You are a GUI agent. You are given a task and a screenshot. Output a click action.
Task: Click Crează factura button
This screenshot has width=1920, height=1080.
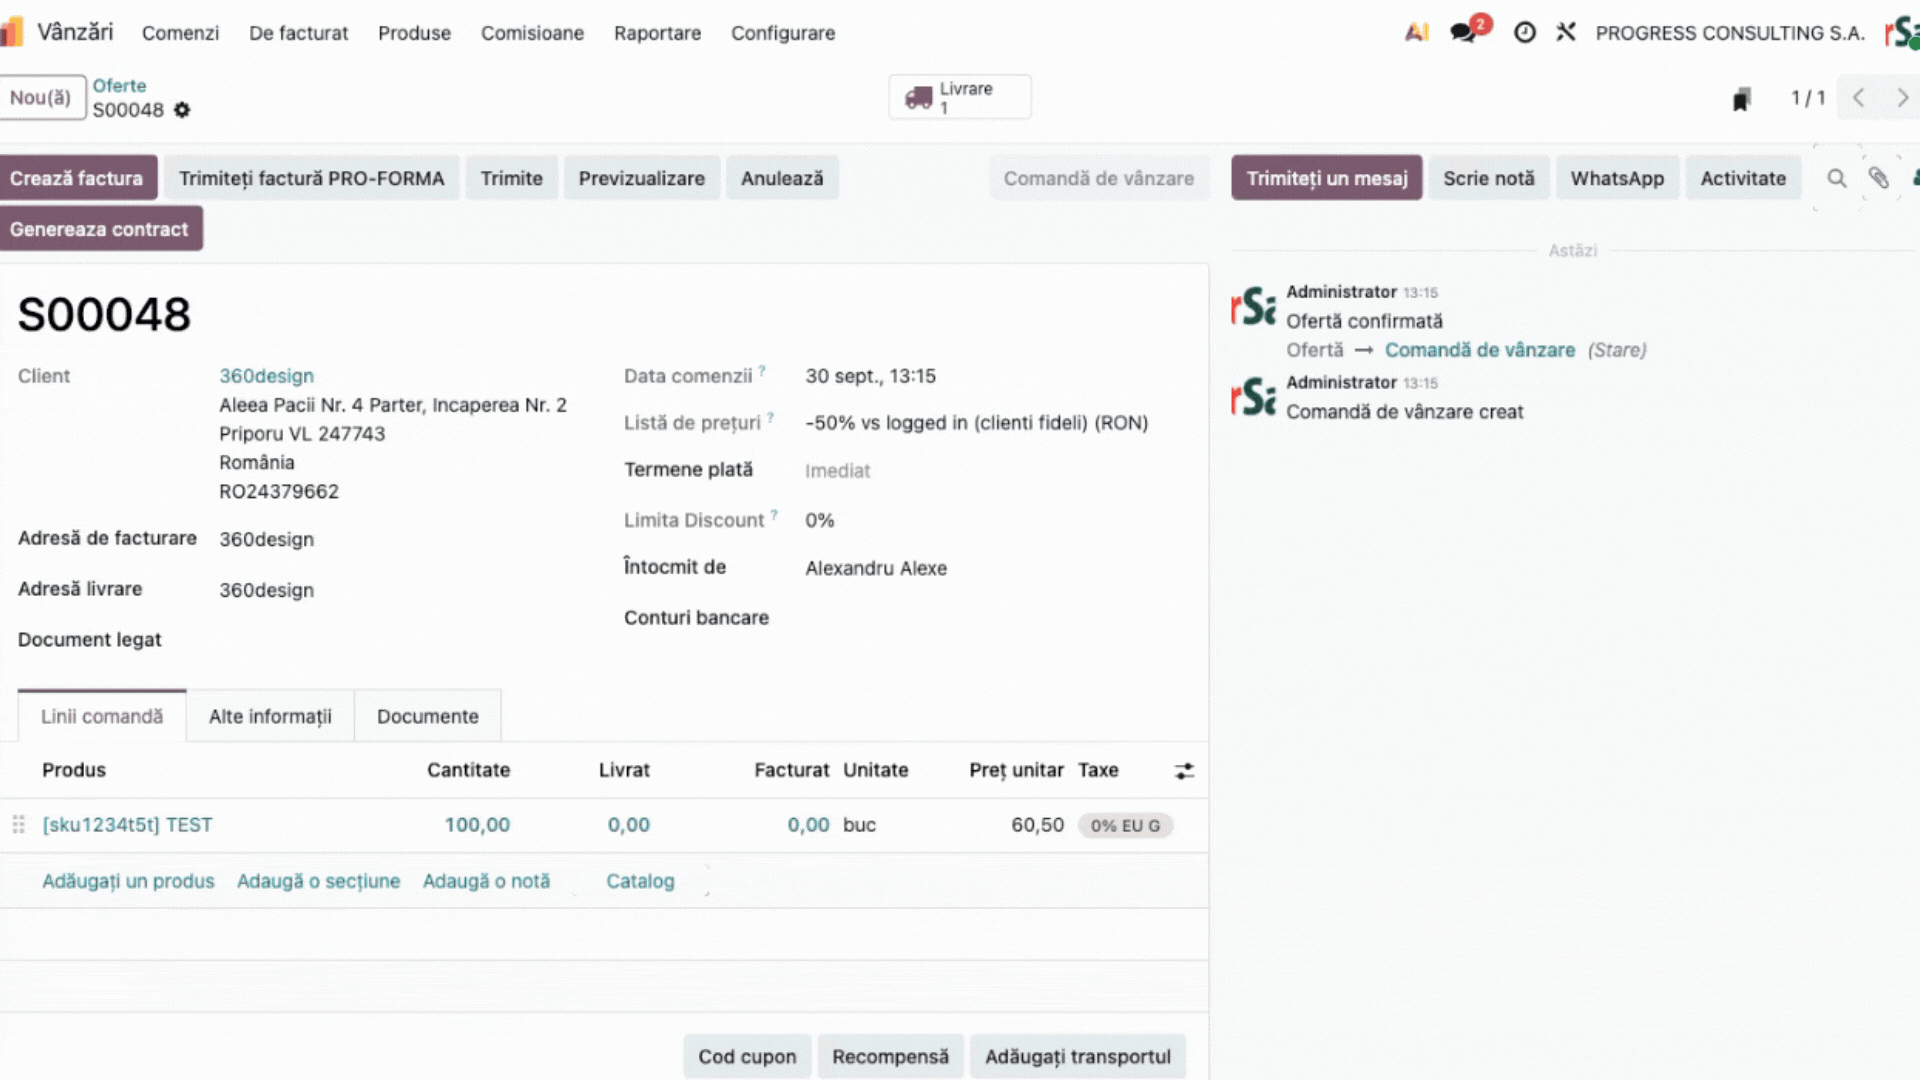tap(77, 178)
